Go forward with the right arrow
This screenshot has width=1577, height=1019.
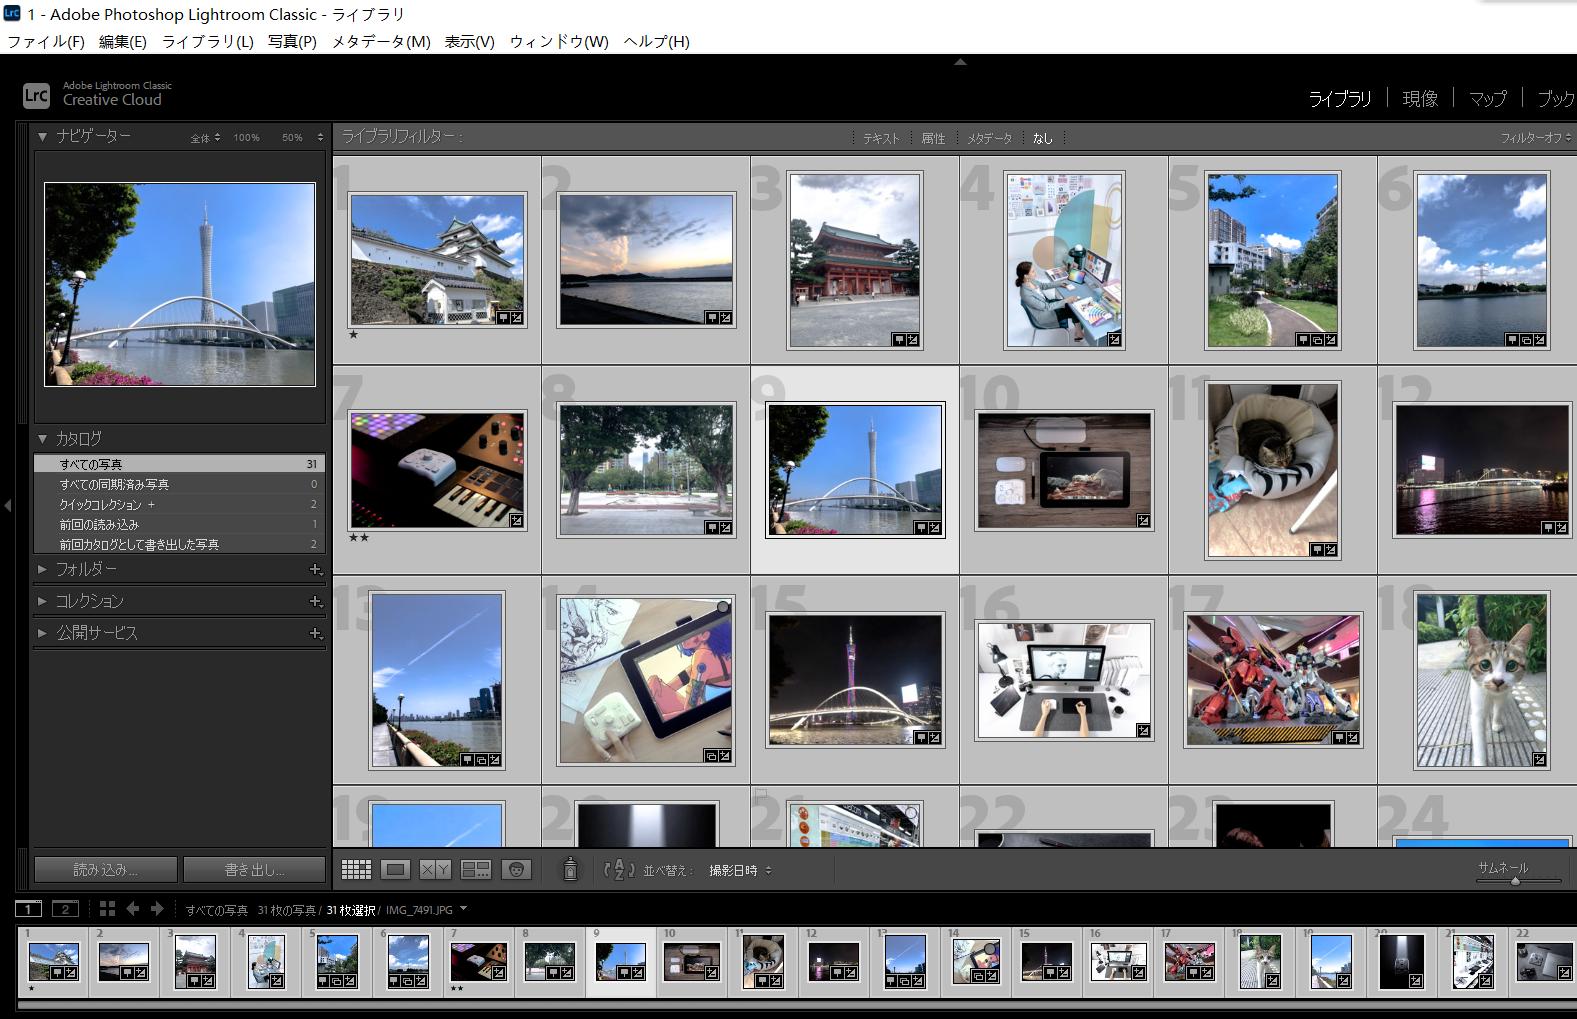(157, 908)
